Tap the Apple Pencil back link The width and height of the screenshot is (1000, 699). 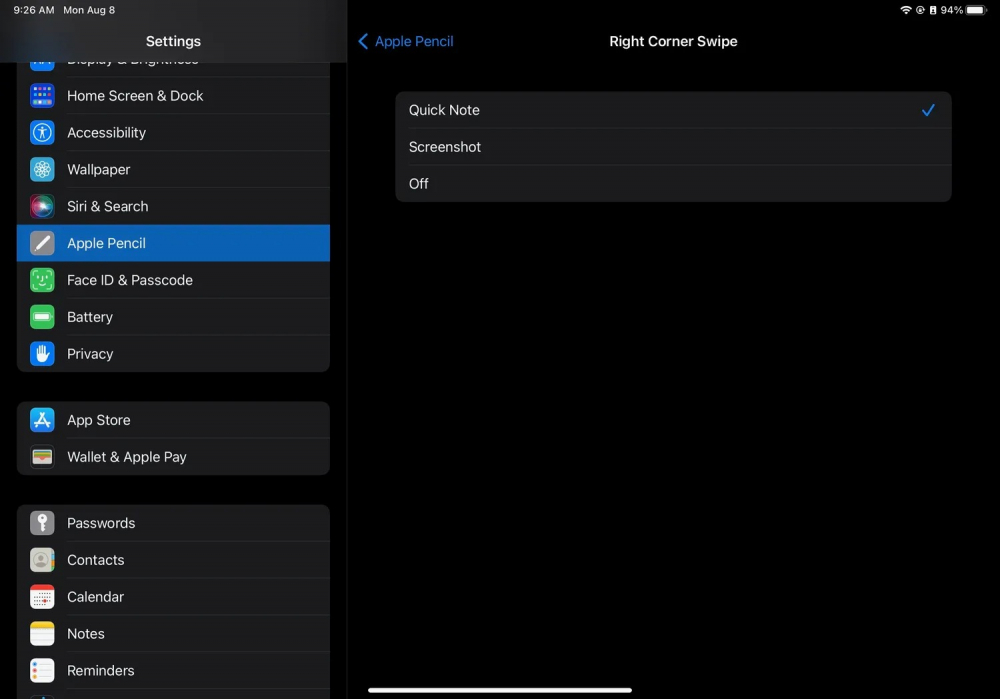tap(414, 41)
